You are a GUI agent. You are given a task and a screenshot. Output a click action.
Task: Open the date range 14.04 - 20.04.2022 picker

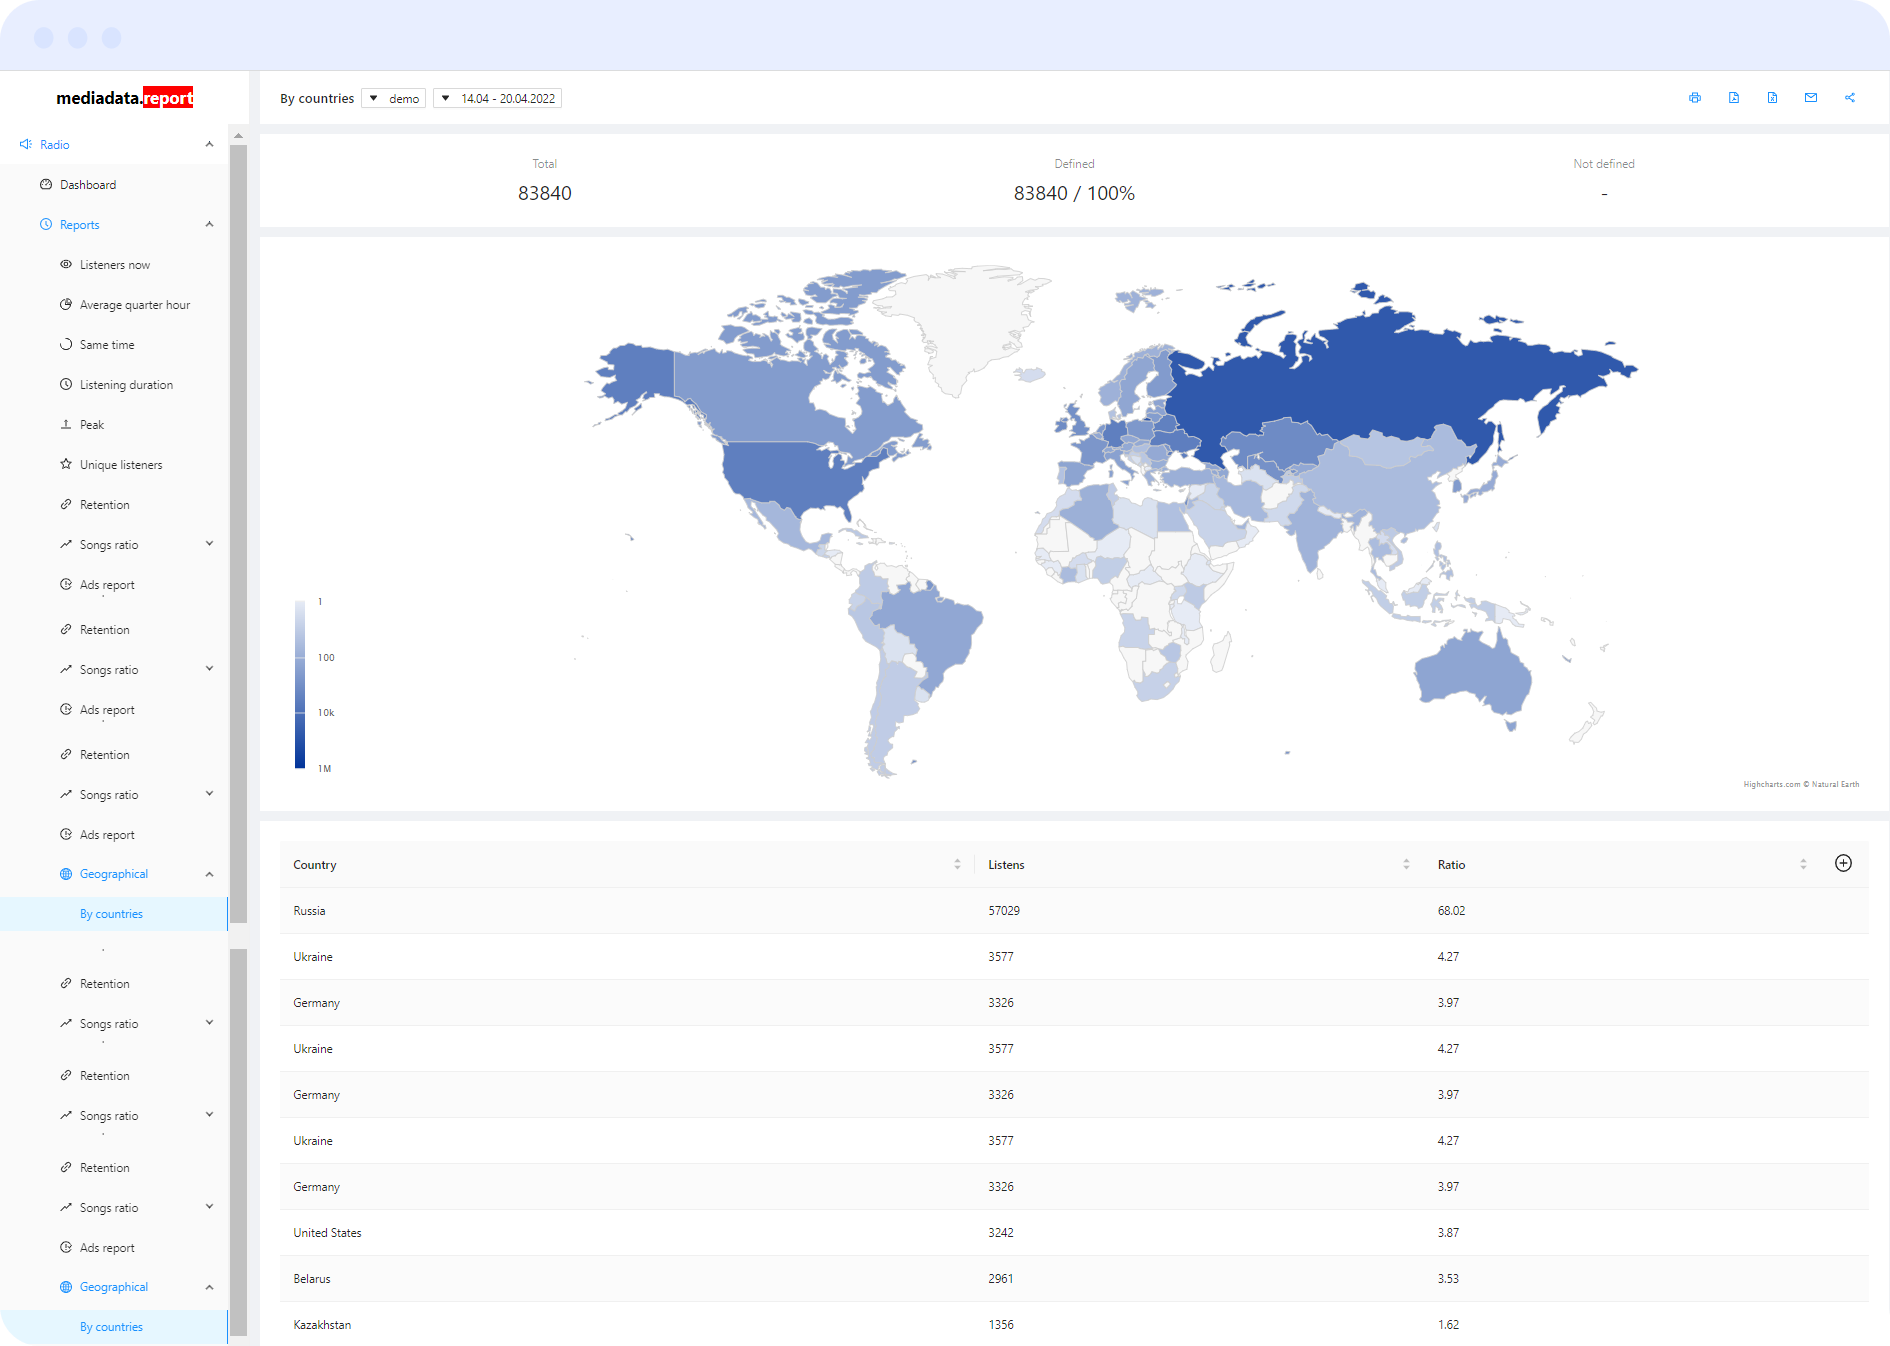click(x=498, y=98)
